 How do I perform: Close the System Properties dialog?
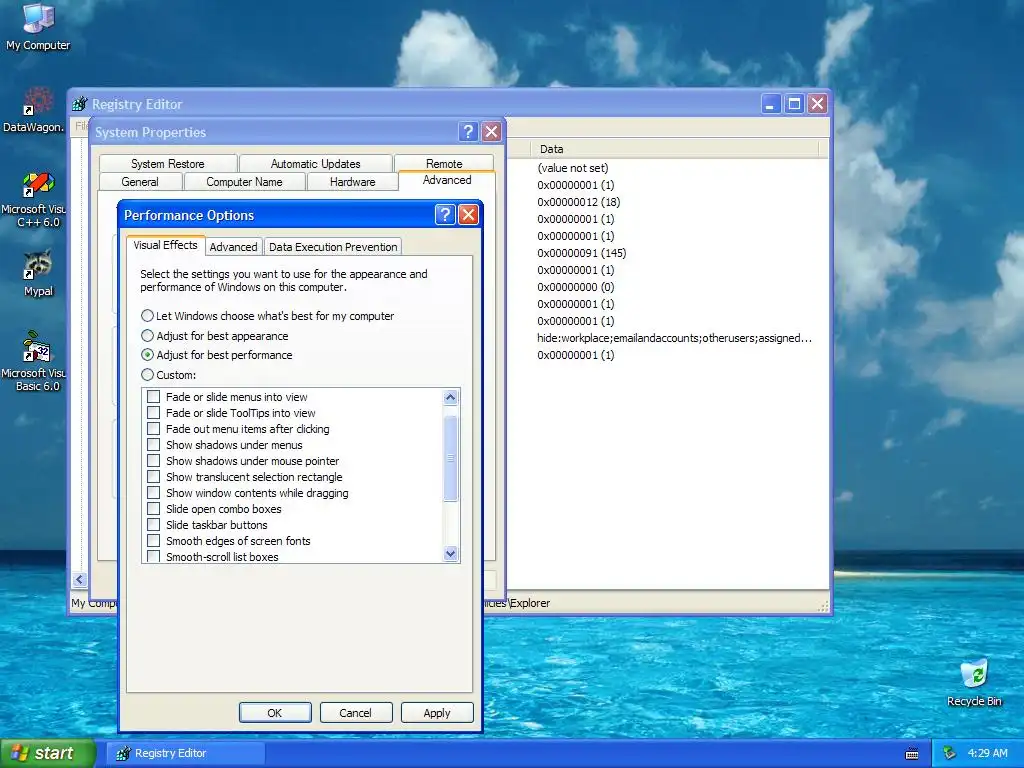click(x=491, y=132)
